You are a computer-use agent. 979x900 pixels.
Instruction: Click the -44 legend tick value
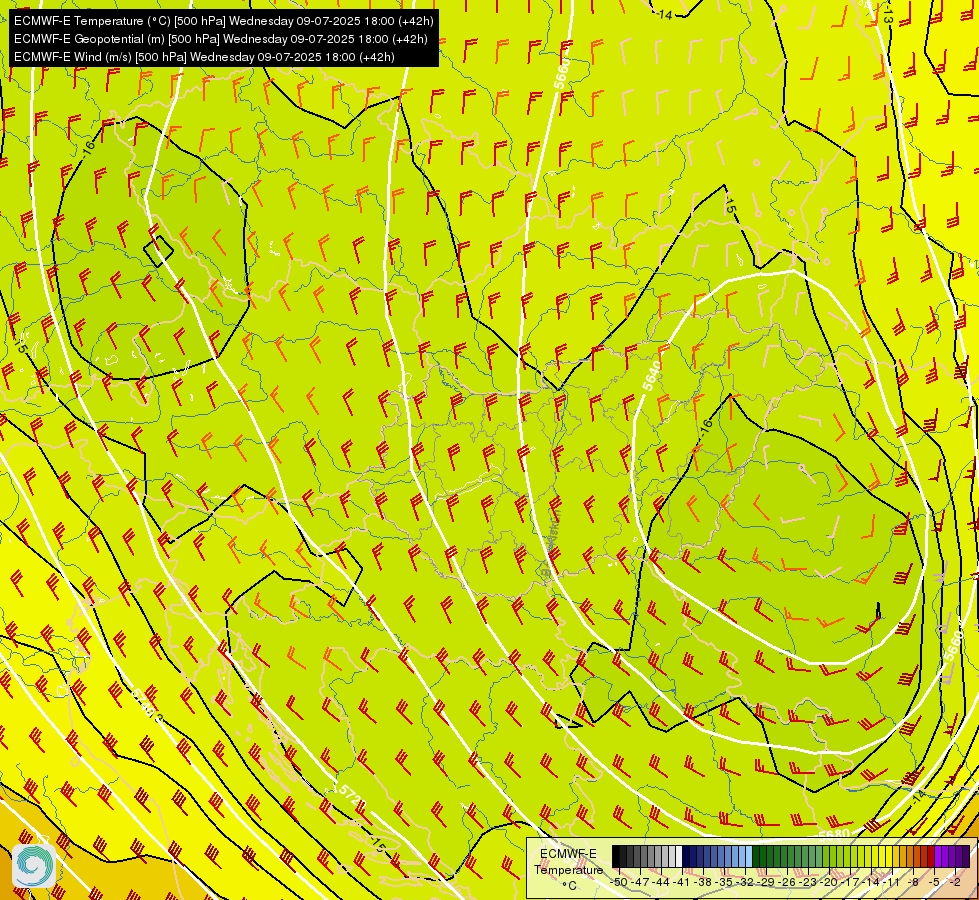coord(661,882)
